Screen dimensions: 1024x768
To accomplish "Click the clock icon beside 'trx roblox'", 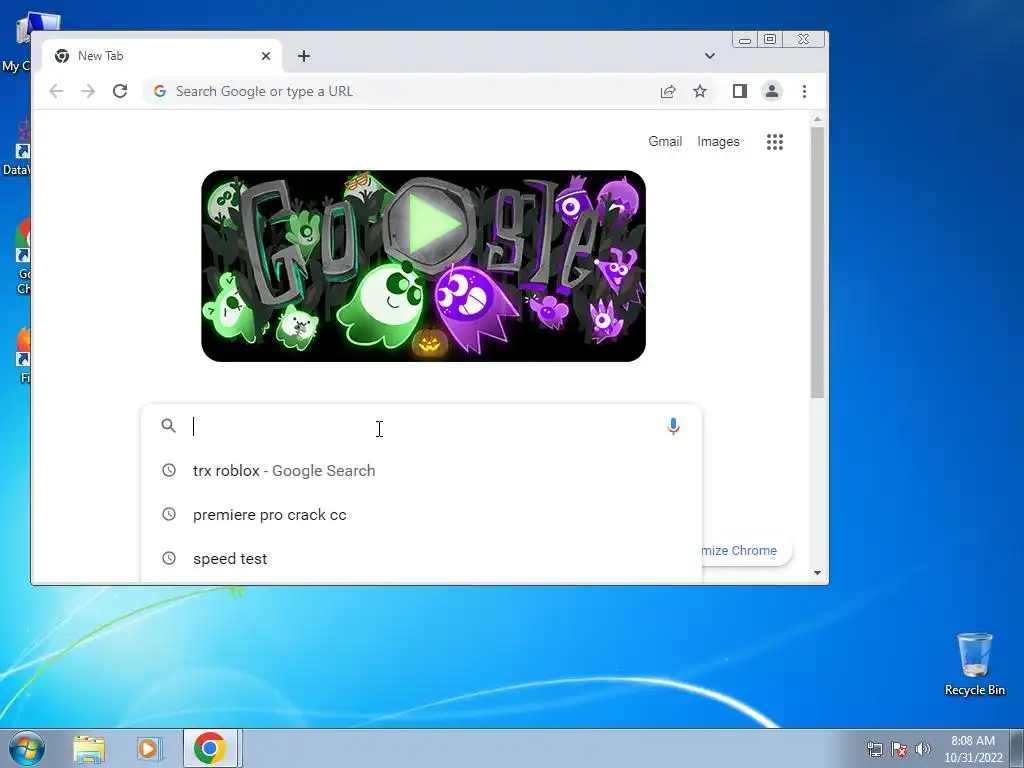I will (168, 470).
